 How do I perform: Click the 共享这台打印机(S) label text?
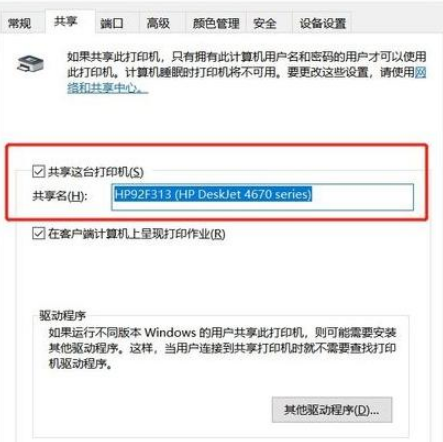(96, 172)
